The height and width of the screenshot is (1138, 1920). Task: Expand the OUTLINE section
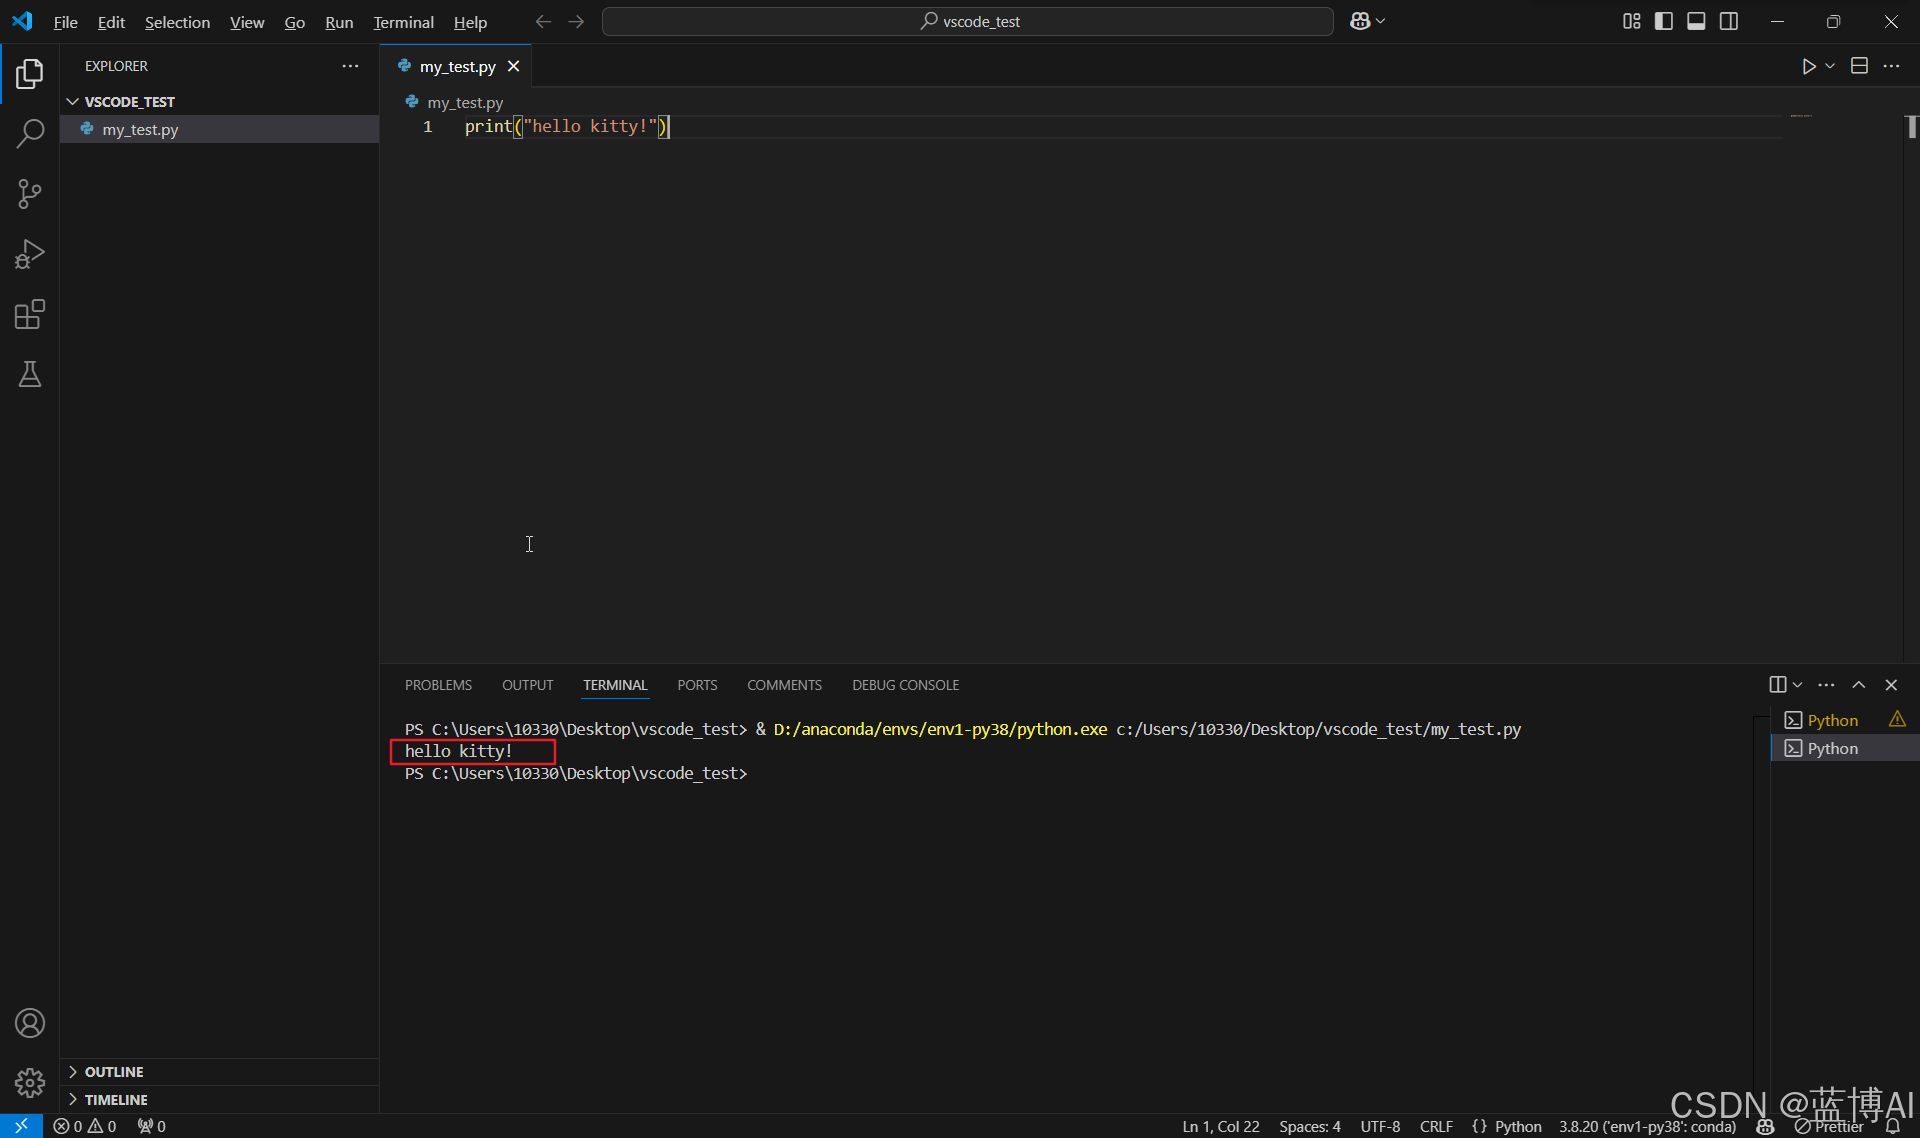[x=114, y=1072]
